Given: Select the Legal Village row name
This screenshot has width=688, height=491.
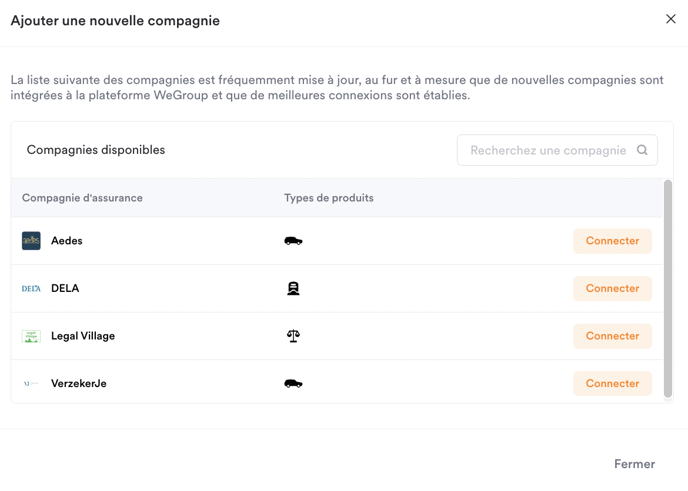Looking at the screenshot, I should (x=83, y=336).
